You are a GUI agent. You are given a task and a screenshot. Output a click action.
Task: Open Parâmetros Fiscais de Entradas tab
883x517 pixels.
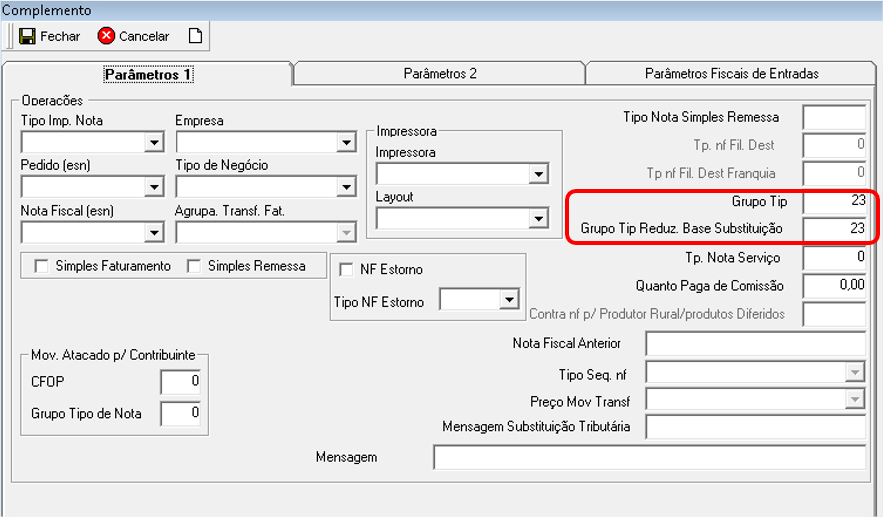coord(731,74)
